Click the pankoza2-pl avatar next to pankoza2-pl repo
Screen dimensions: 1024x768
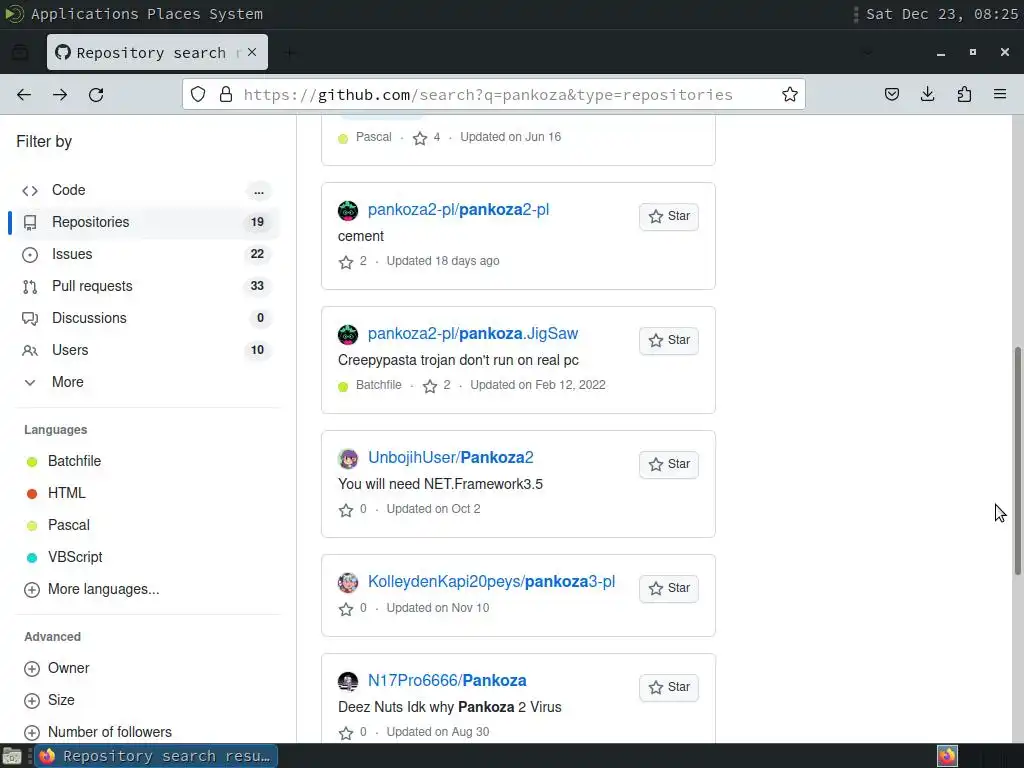[348, 210]
